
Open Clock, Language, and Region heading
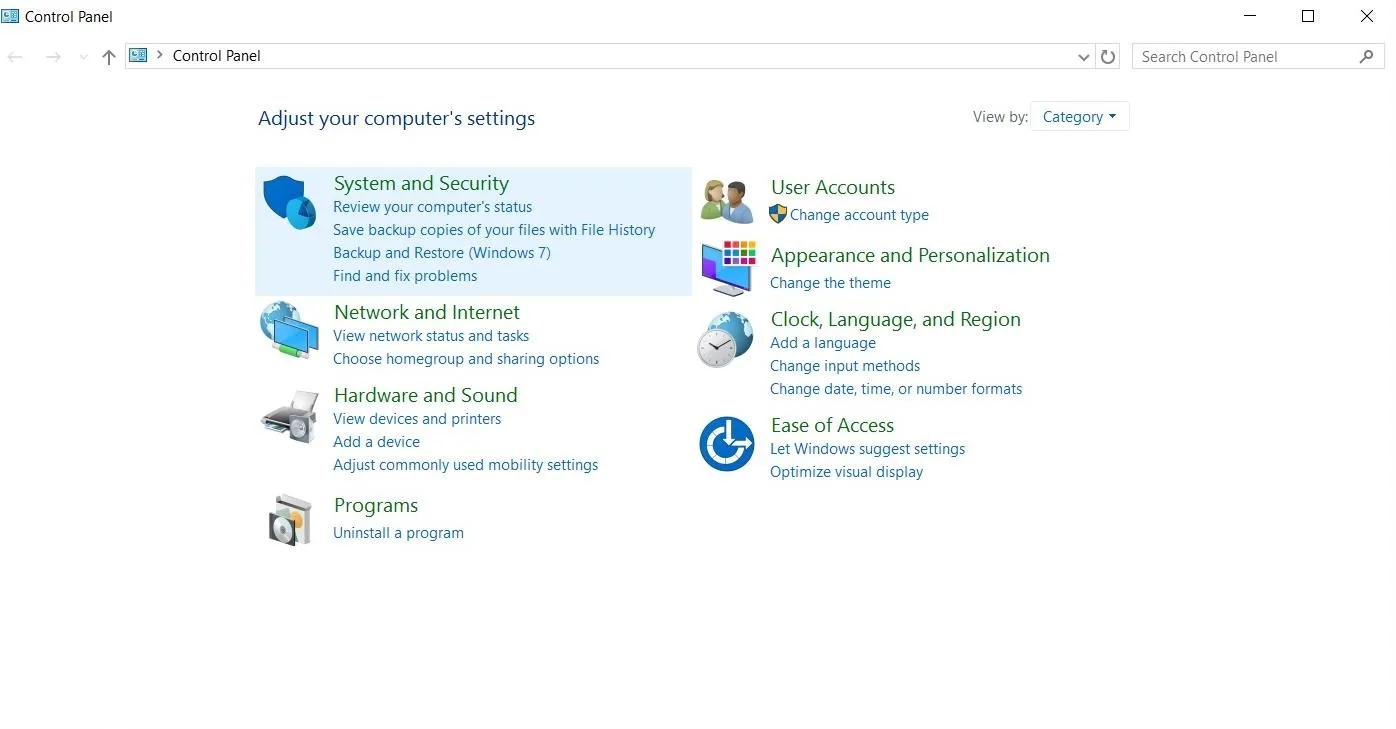(x=896, y=320)
